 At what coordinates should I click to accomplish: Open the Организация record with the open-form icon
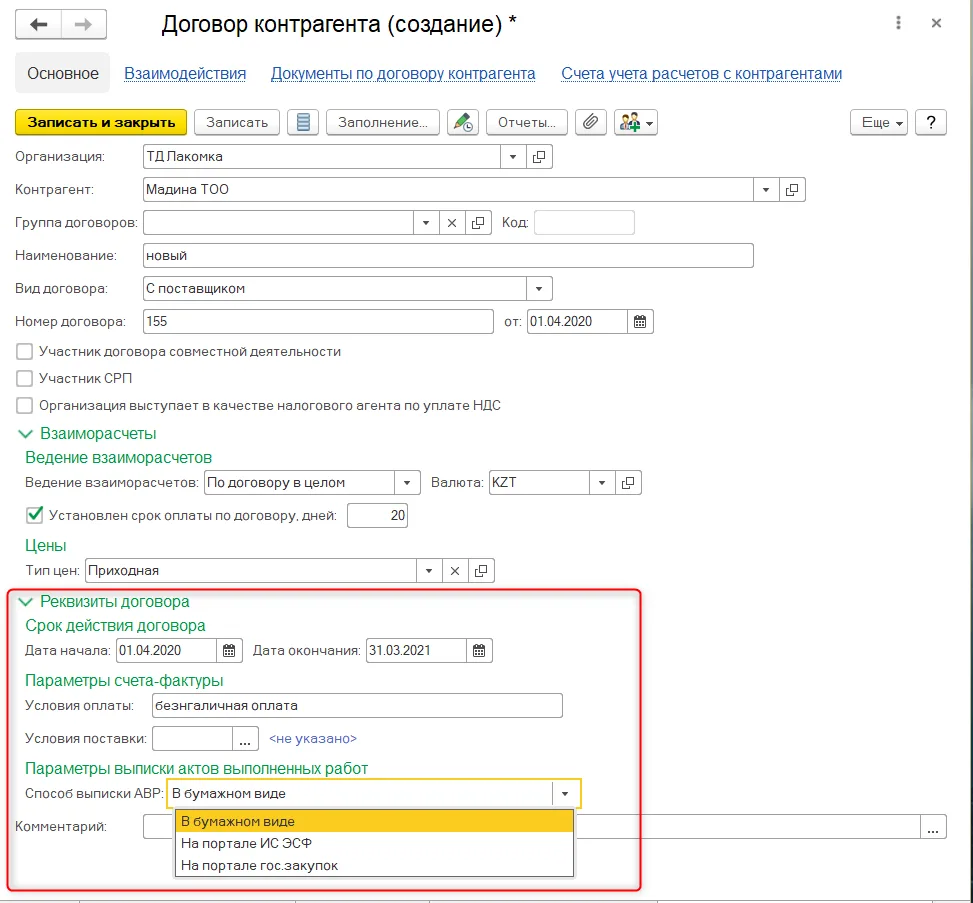[539, 157]
